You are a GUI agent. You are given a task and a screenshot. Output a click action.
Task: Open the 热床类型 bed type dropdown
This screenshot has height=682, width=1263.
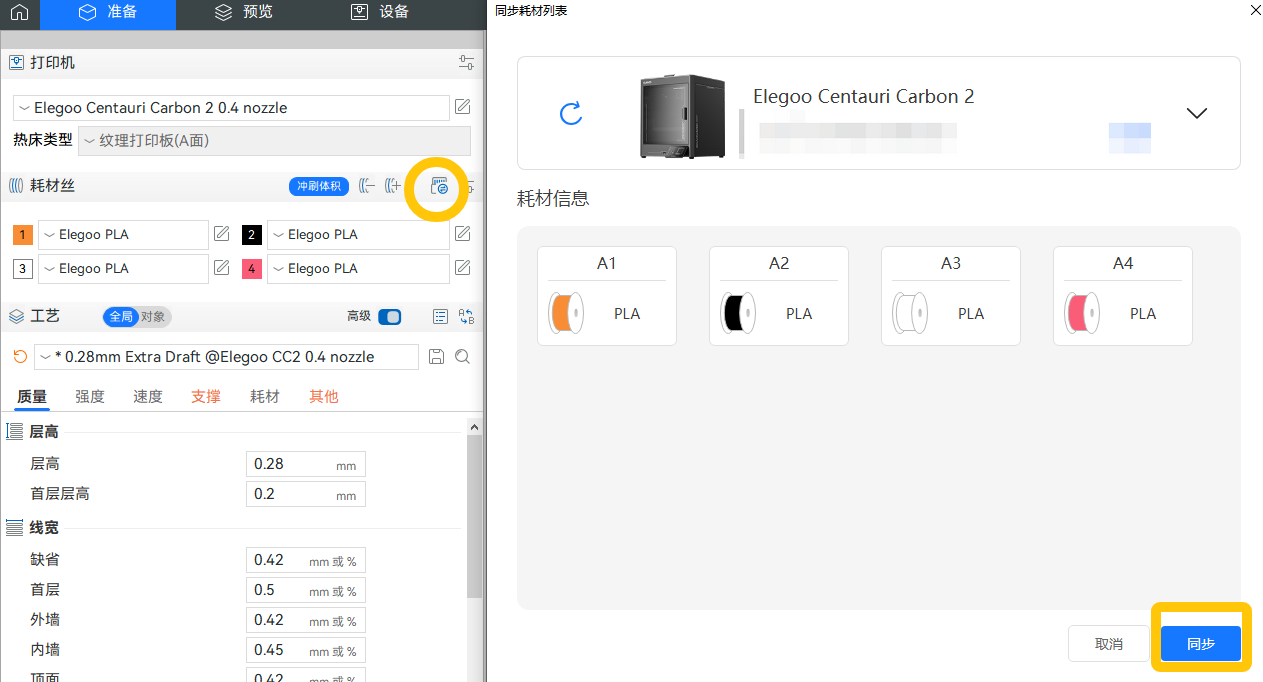(274, 141)
